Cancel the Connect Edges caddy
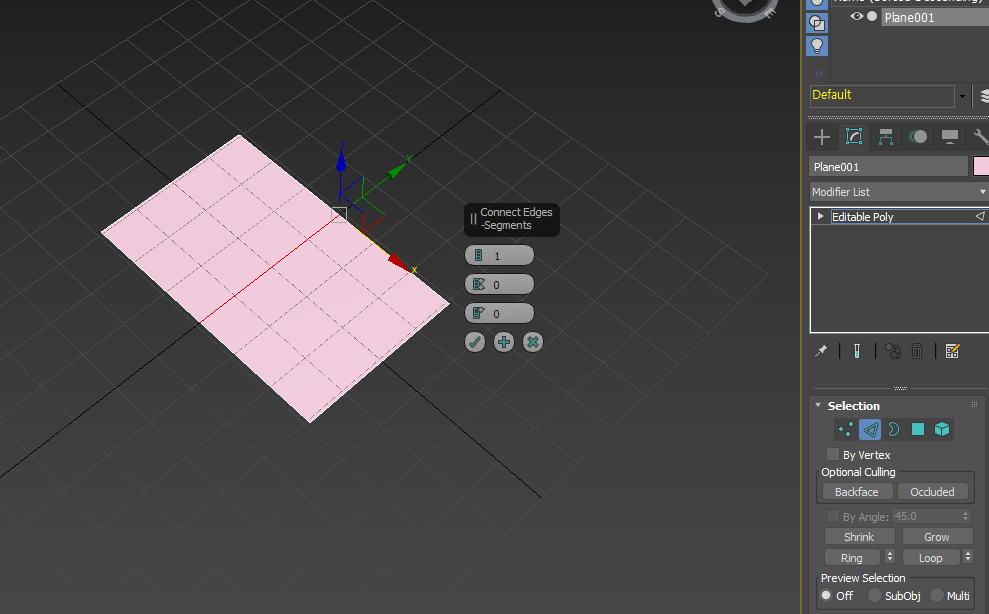The image size is (989, 614). 533,342
